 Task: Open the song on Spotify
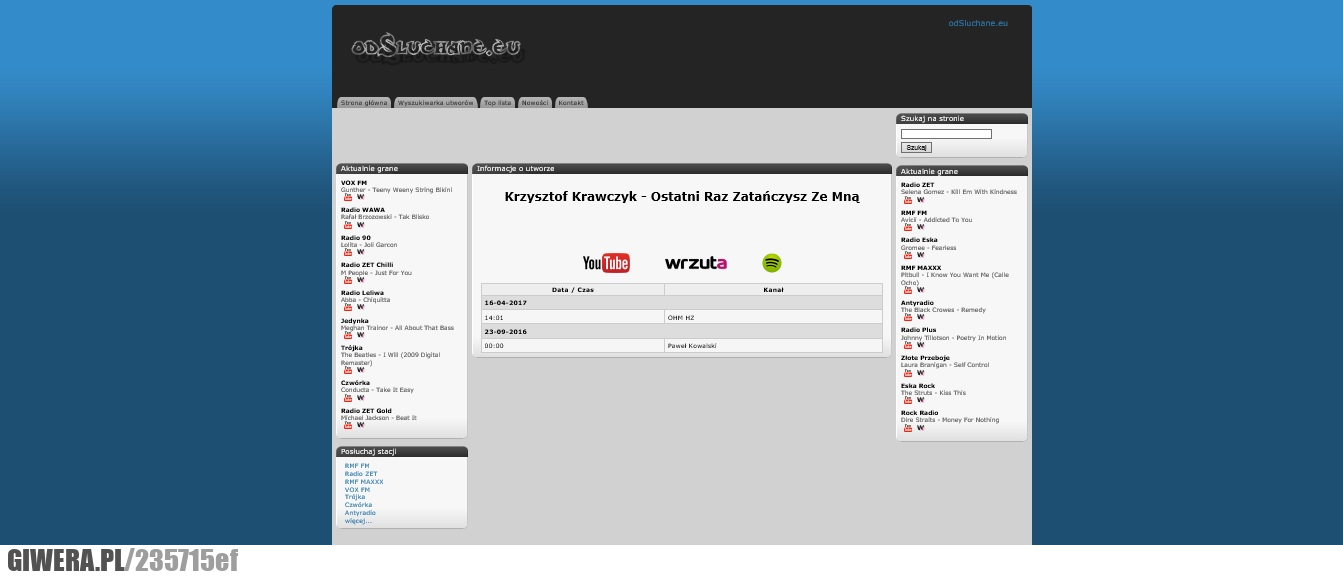[772, 263]
